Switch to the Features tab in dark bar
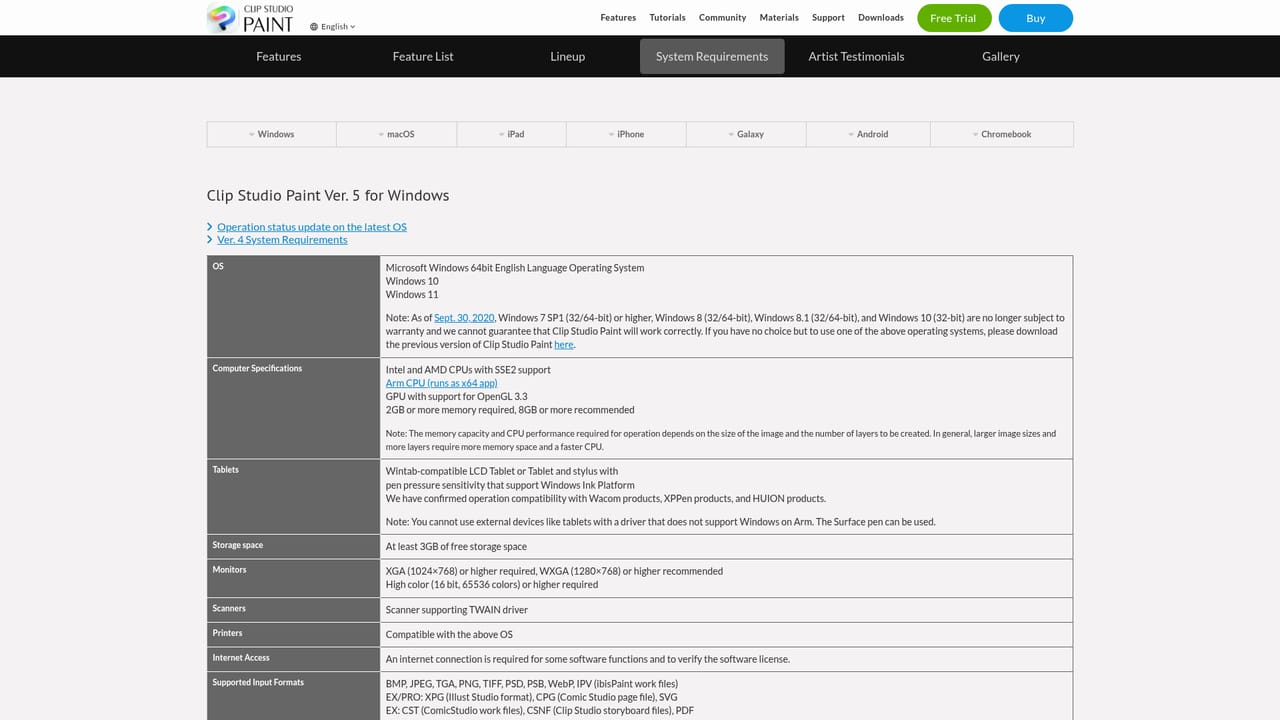This screenshot has width=1280, height=720. (279, 56)
